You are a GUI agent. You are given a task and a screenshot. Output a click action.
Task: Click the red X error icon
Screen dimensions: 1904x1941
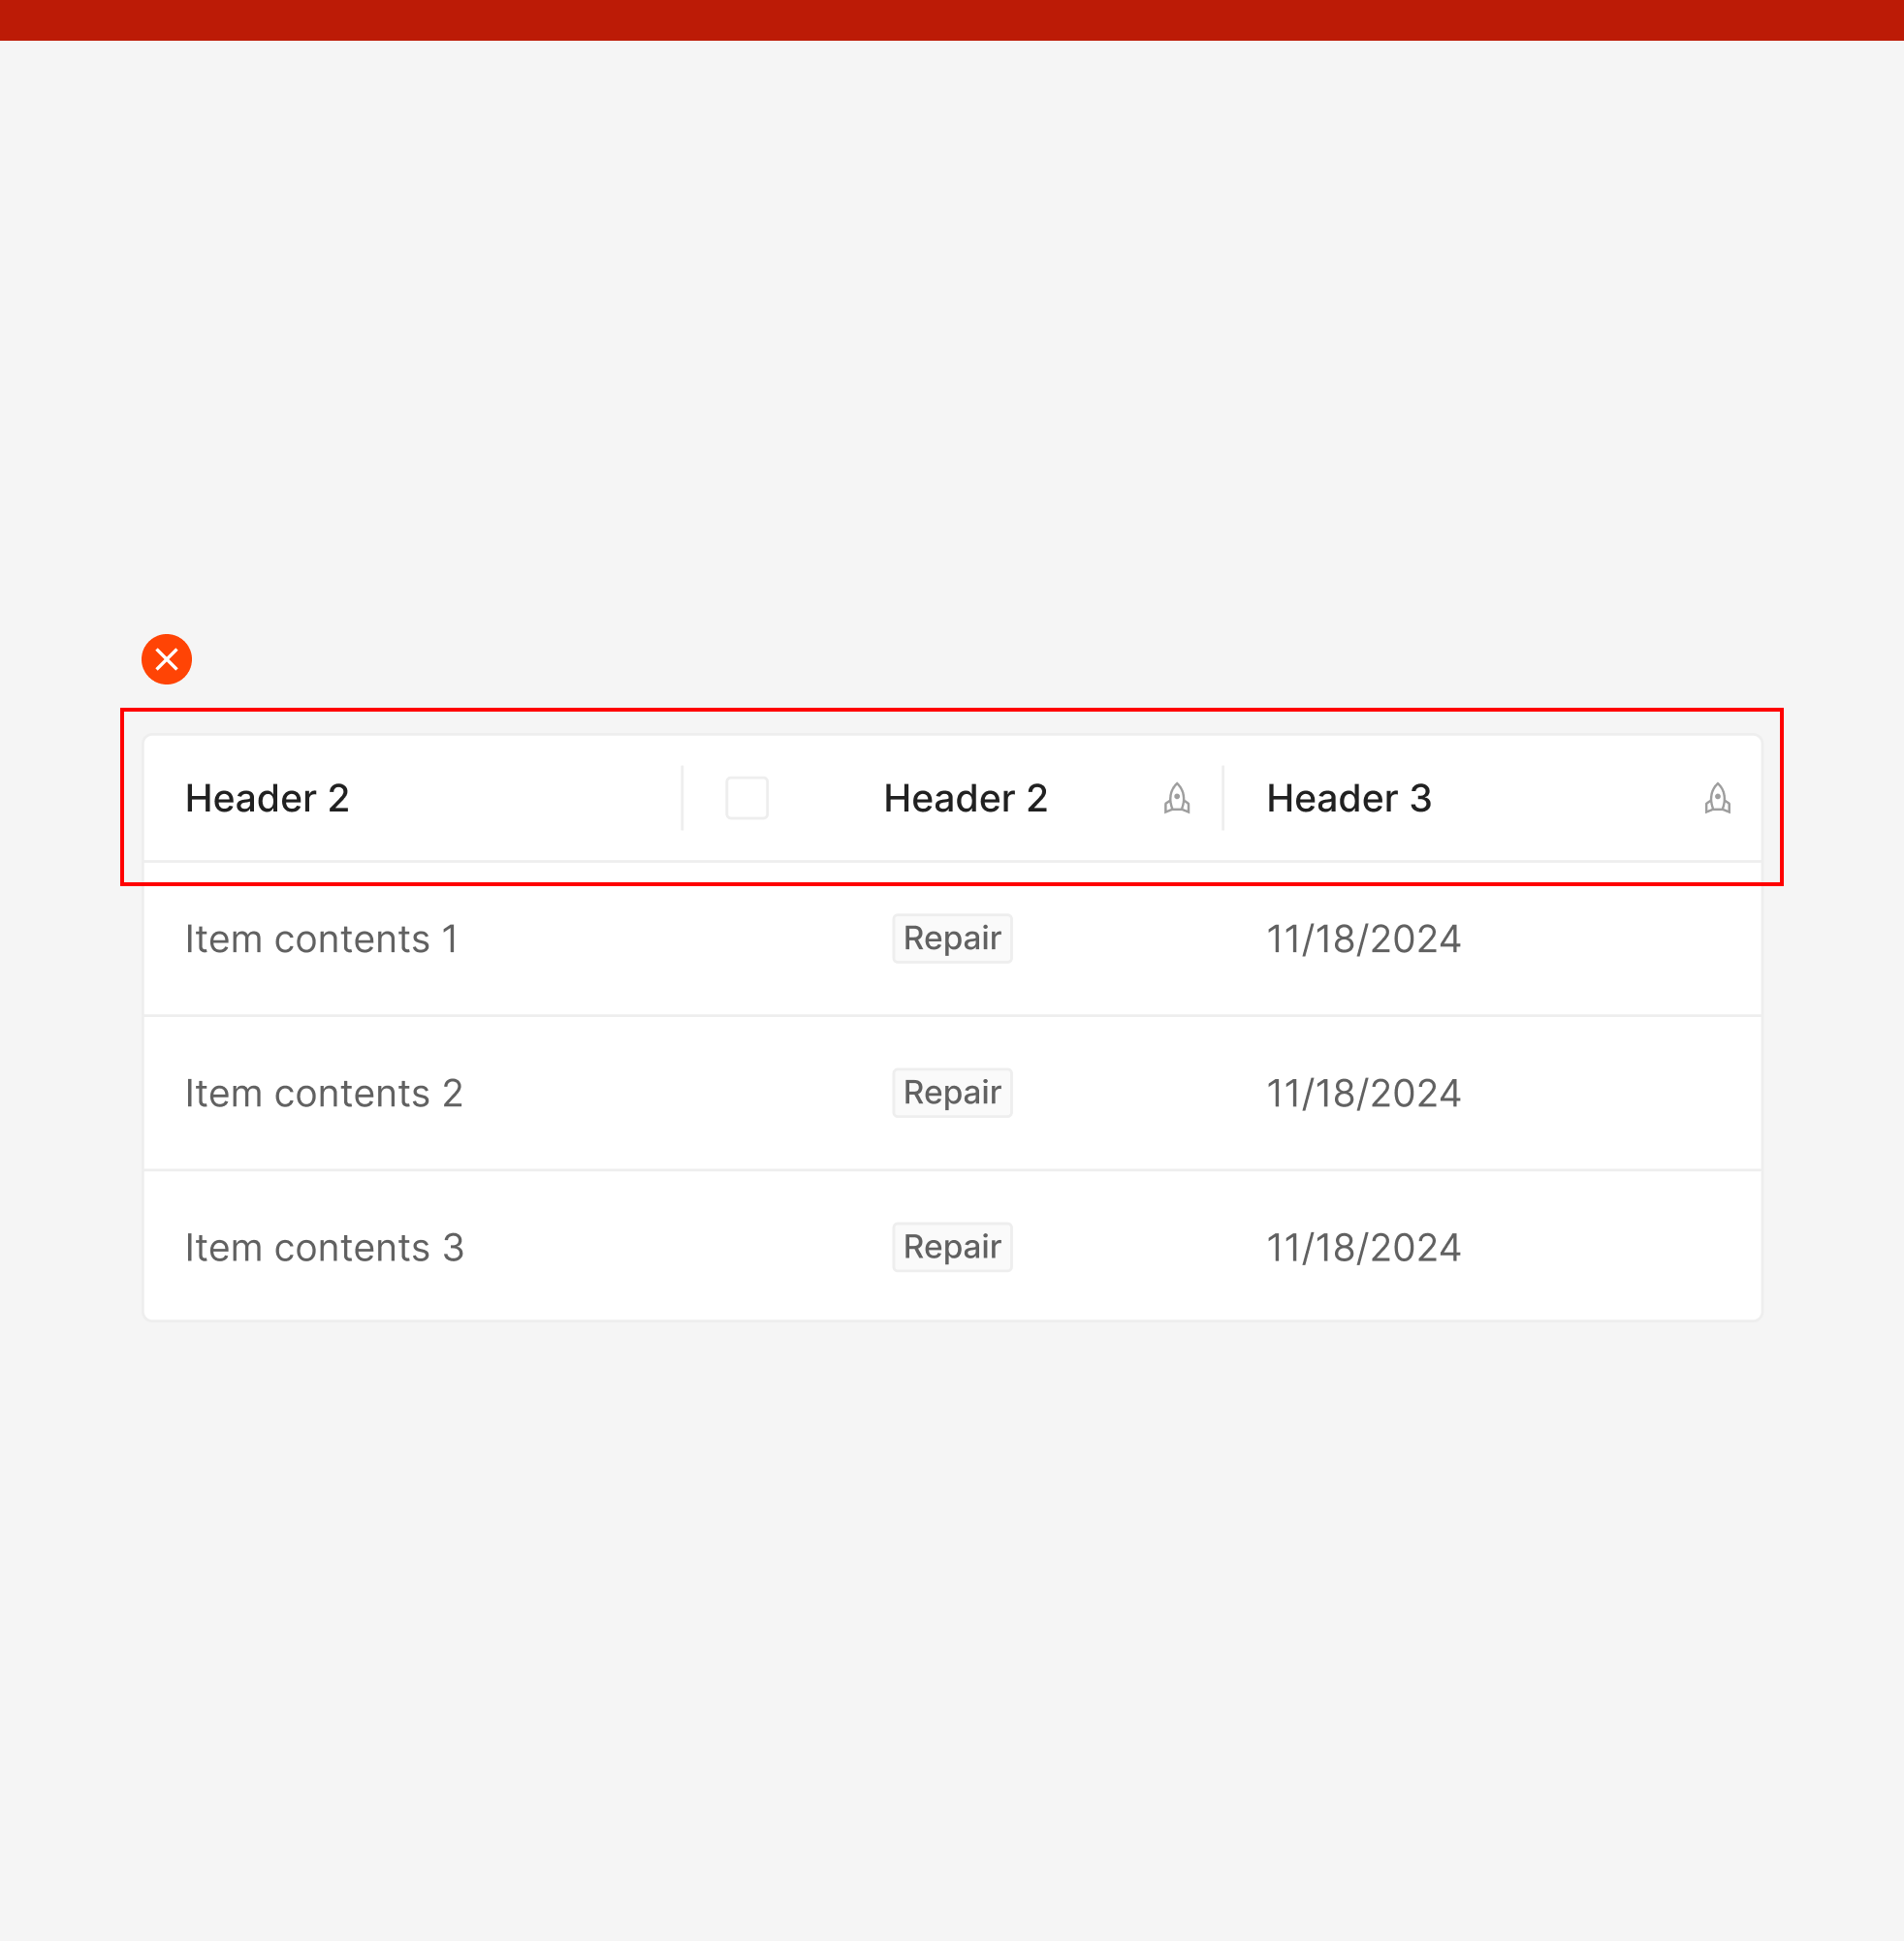point(166,659)
